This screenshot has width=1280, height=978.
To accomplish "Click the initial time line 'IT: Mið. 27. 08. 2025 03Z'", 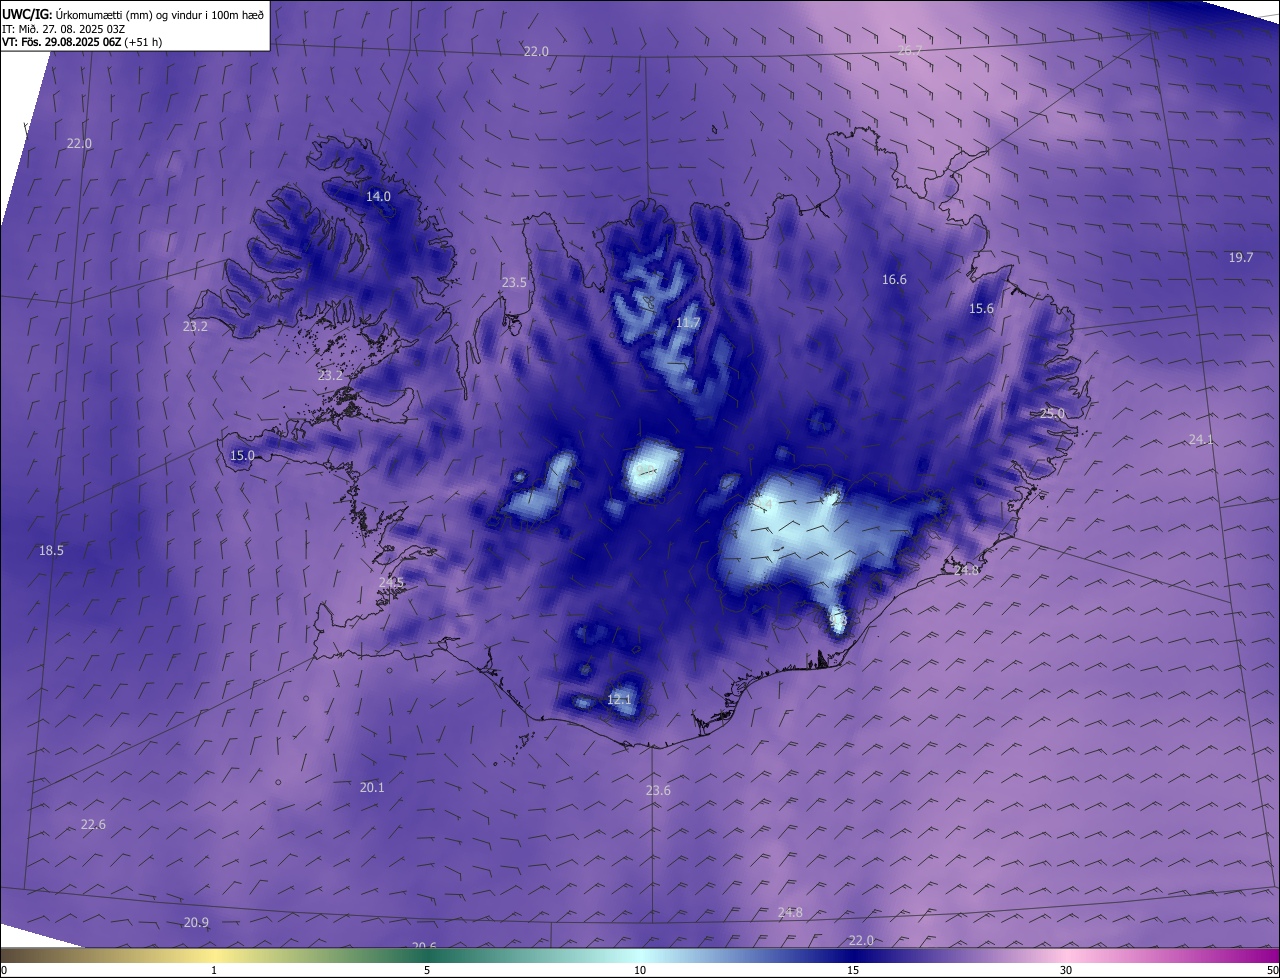I will (x=63, y=29).
